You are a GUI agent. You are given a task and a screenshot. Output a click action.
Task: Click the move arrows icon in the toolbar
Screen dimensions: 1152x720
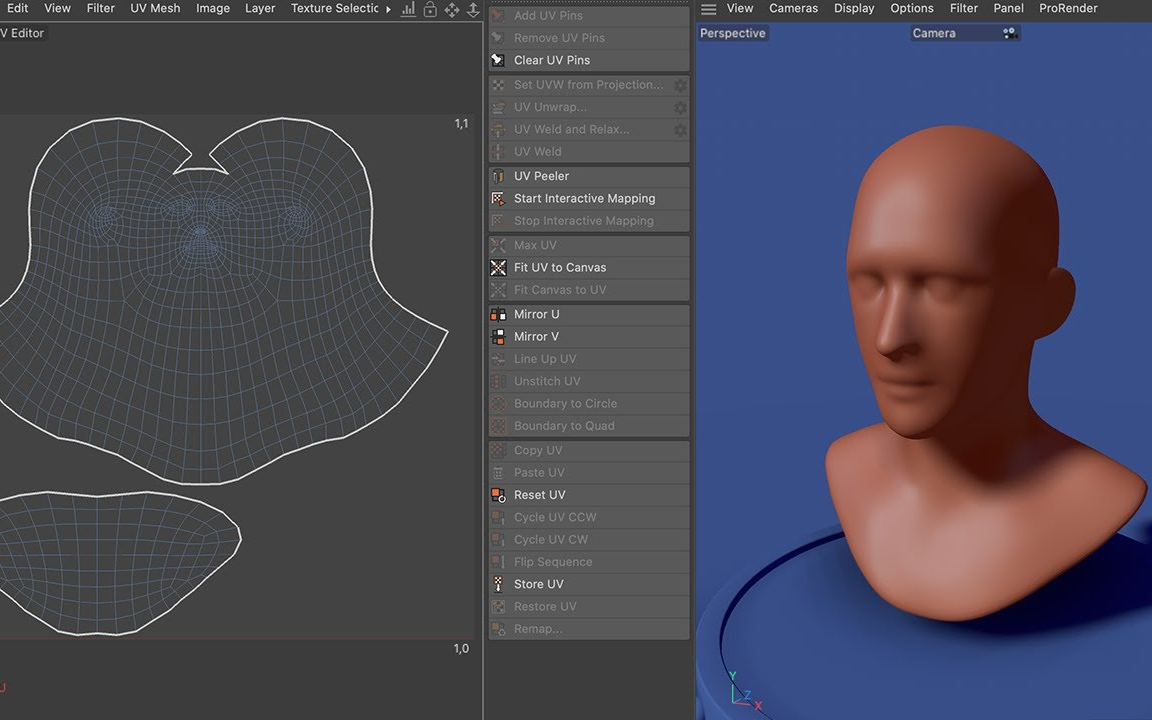[x=452, y=8]
